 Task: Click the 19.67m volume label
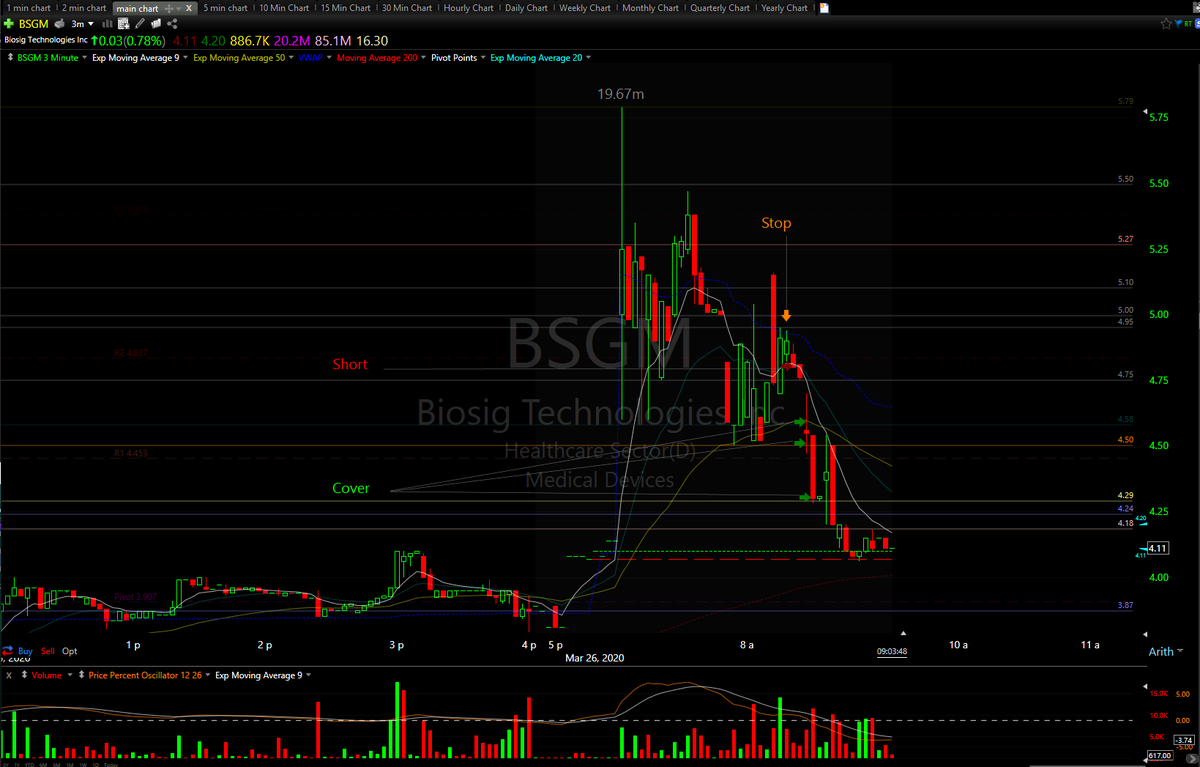pyautogui.click(x=621, y=94)
